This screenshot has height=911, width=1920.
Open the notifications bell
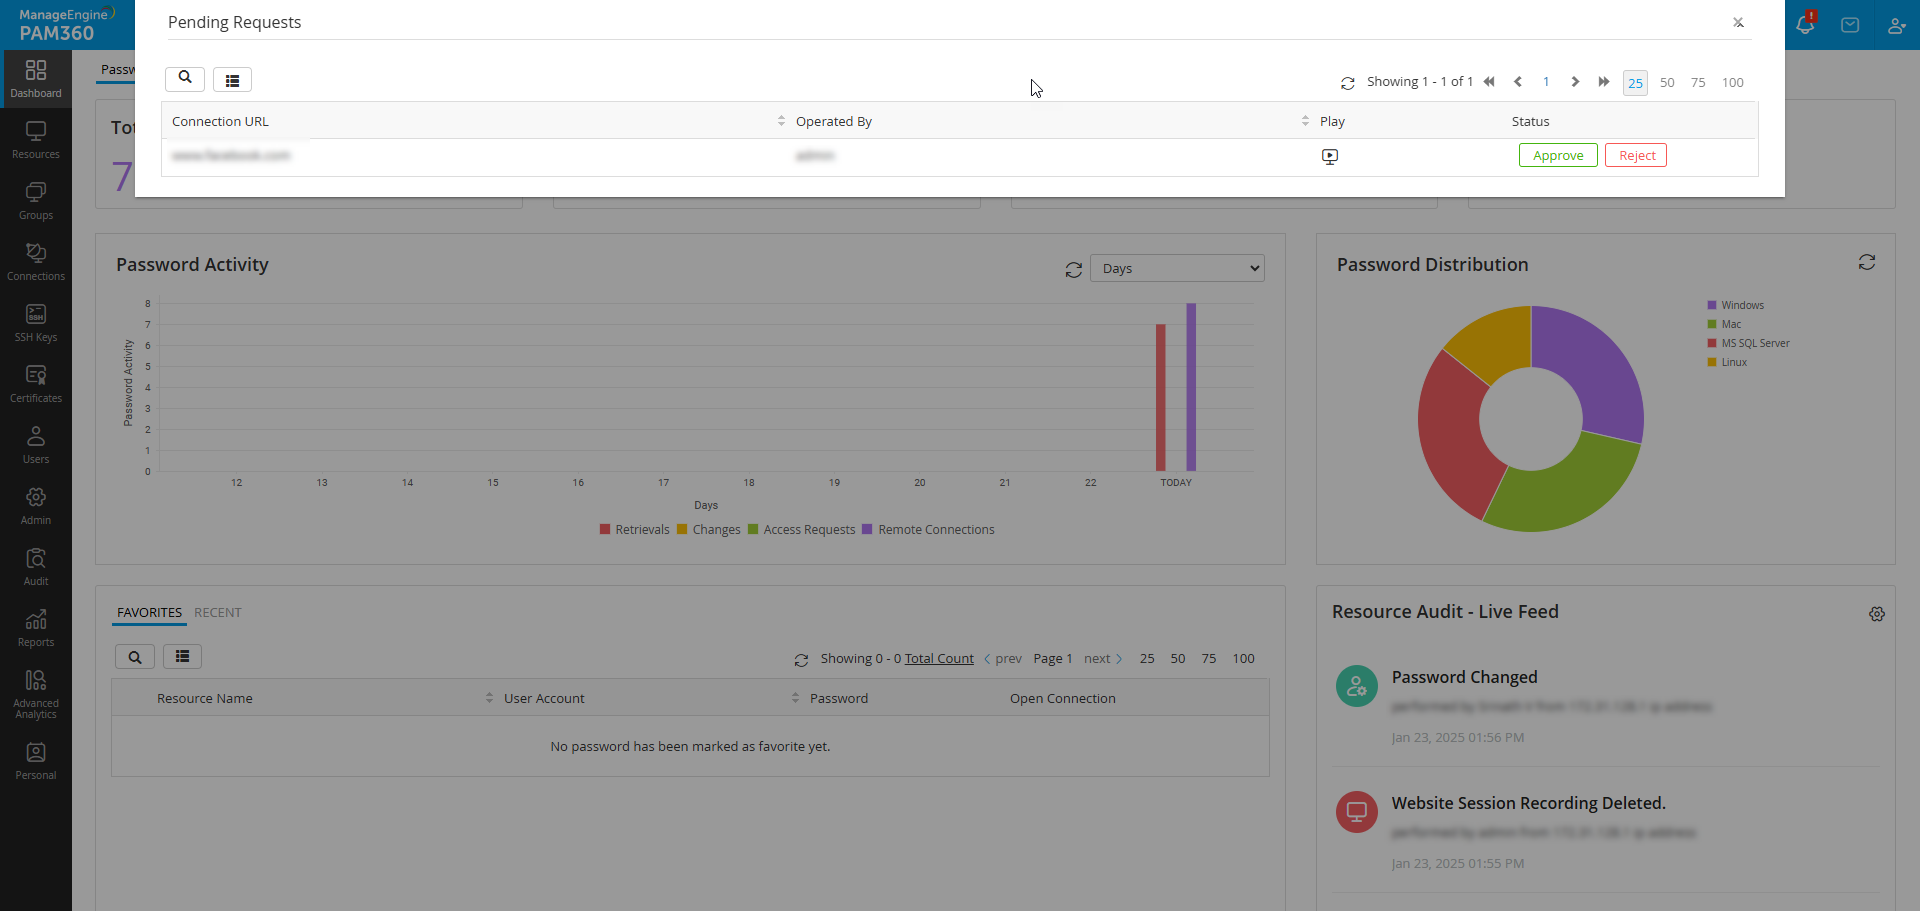click(x=1805, y=25)
